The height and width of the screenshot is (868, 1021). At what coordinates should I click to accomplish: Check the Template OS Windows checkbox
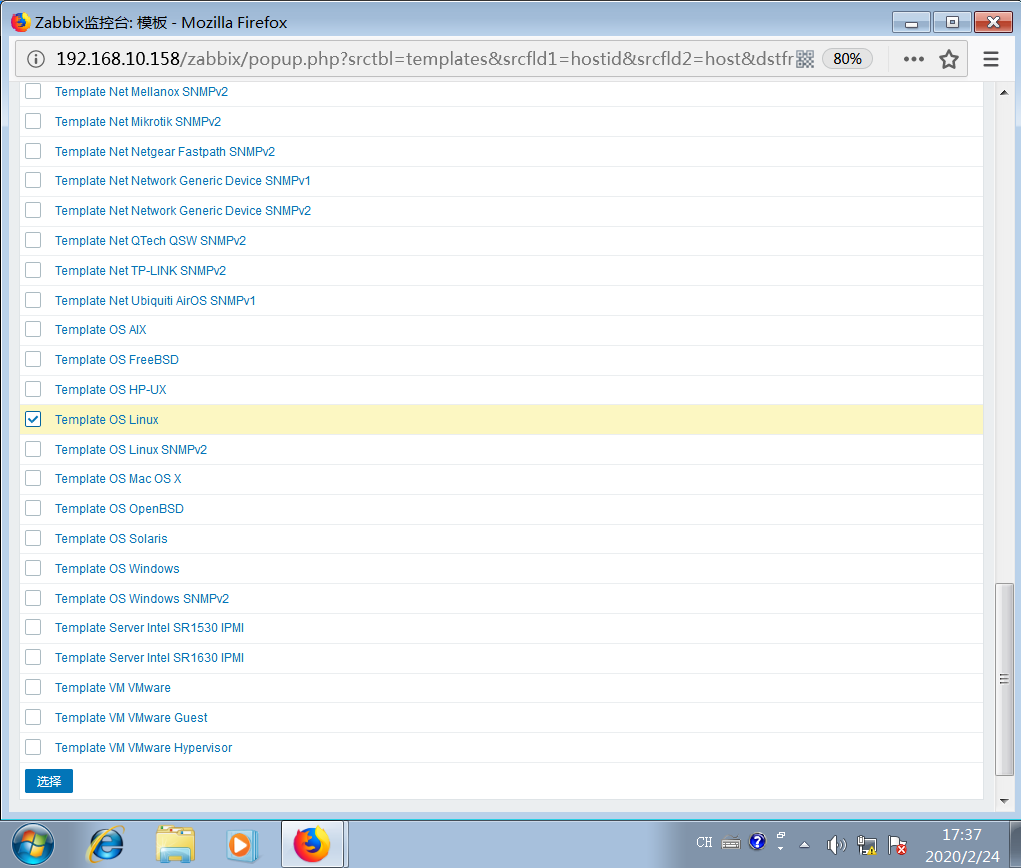[33, 568]
